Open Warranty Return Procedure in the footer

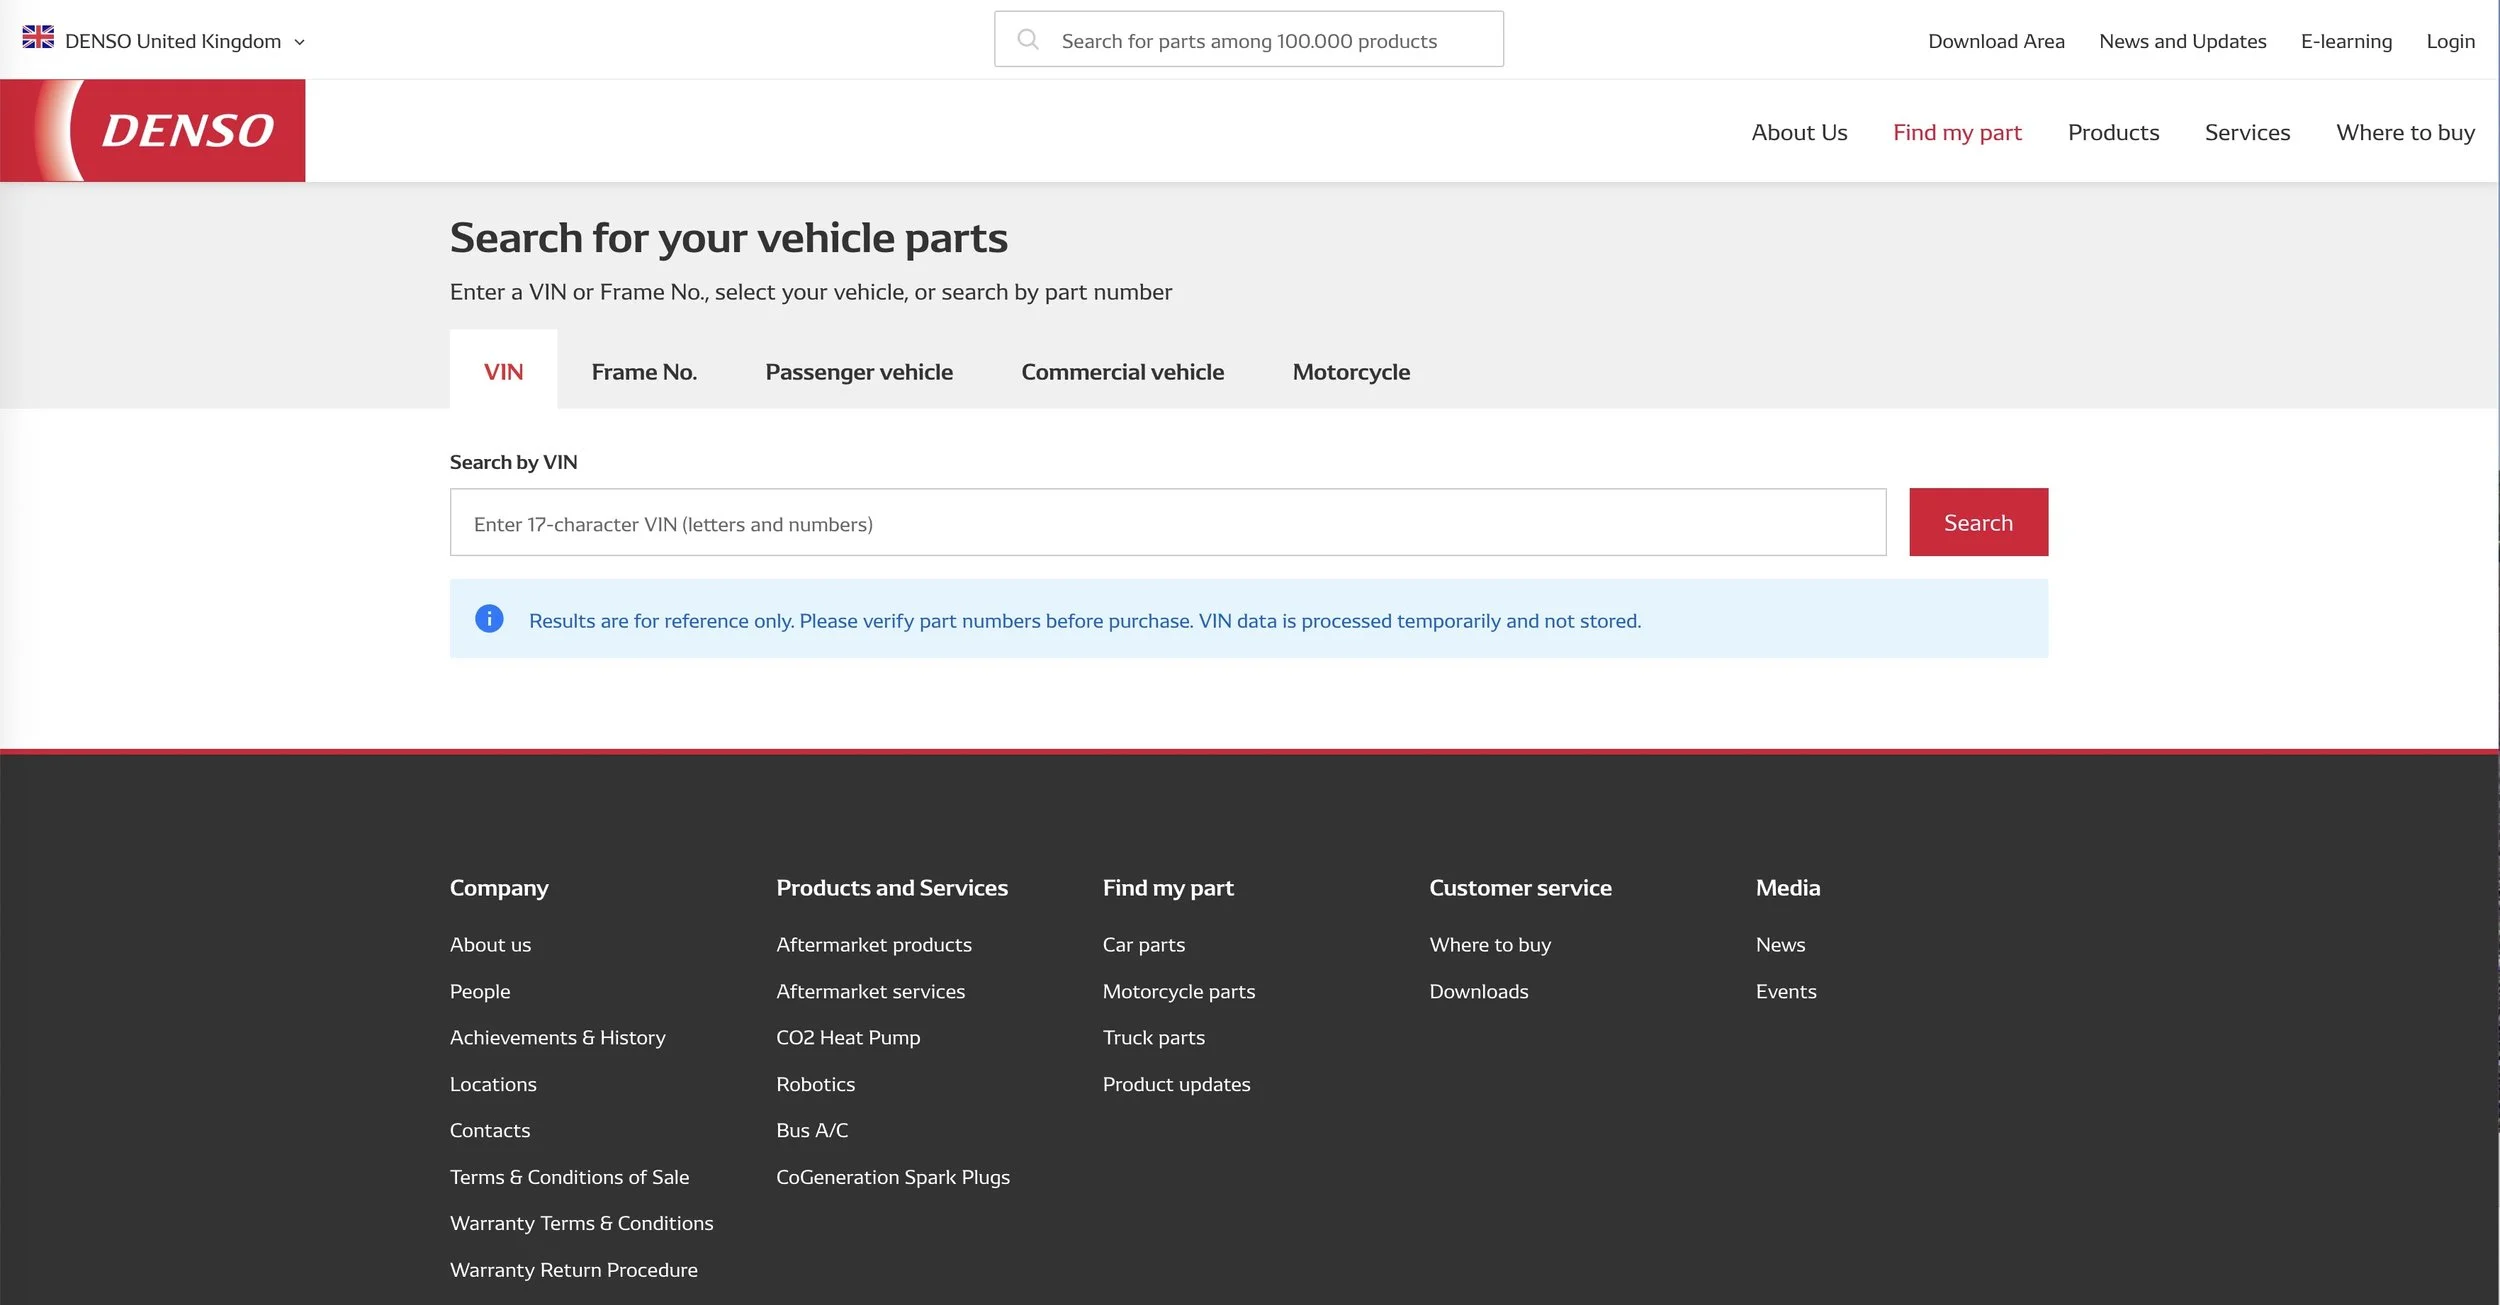tap(574, 1269)
